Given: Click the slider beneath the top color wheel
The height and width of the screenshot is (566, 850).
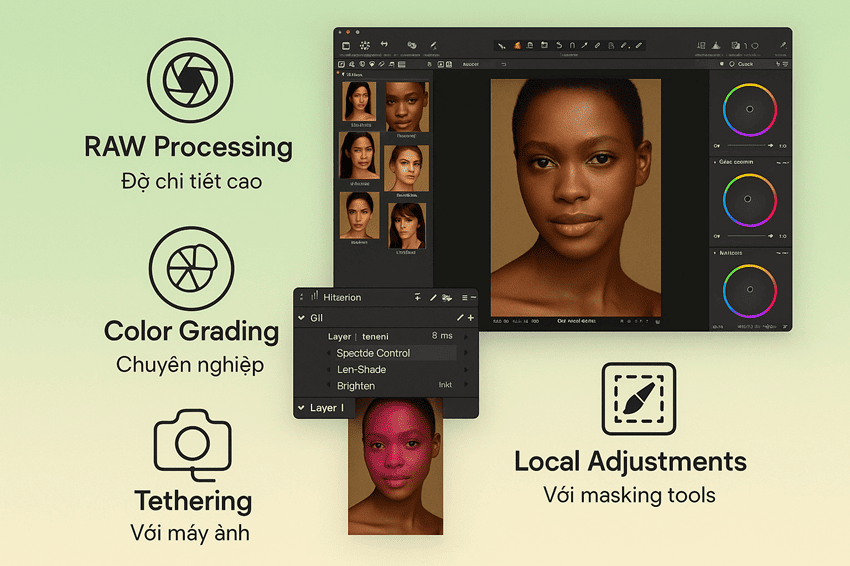Looking at the screenshot, I should 750,145.
